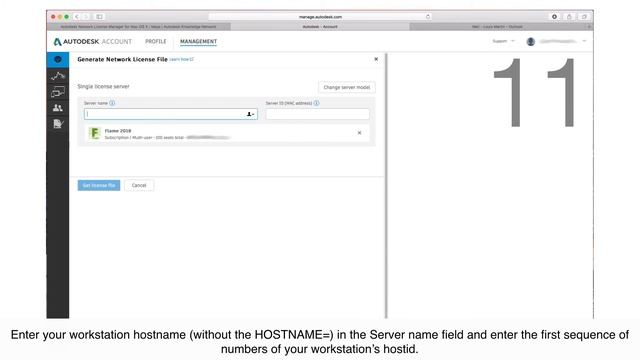This screenshot has width=640, height=360.
Task: Close the Generate Network License File panel
Action: 376,59
